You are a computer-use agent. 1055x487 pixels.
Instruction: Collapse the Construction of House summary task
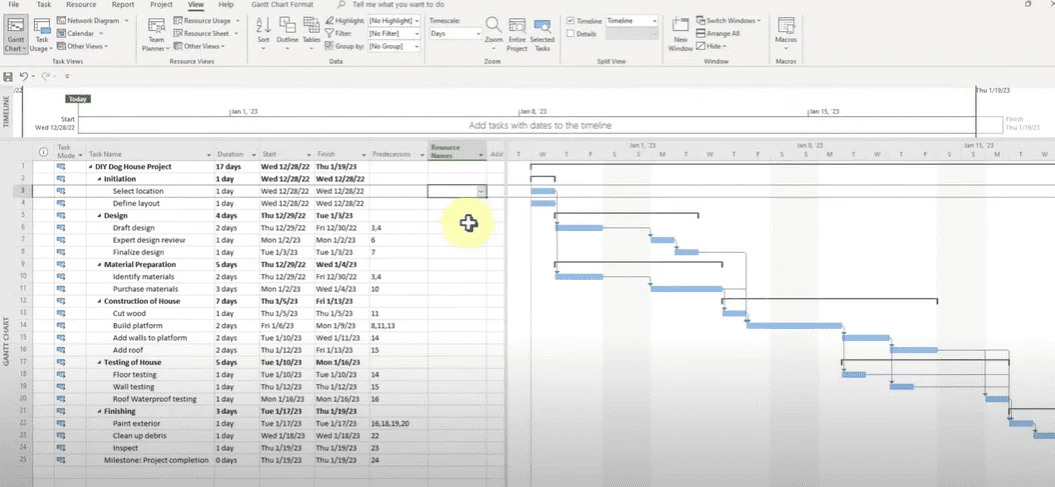click(x=100, y=301)
